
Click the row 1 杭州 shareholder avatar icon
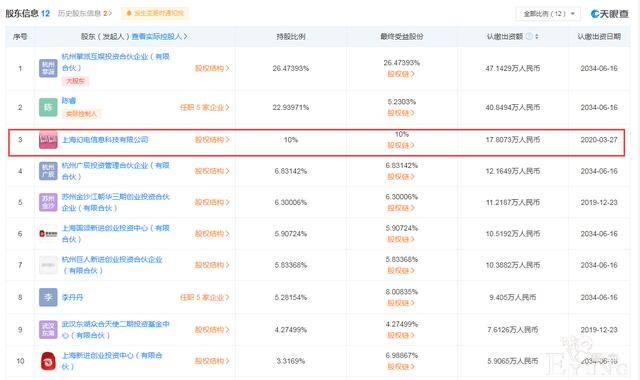[48, 68]
